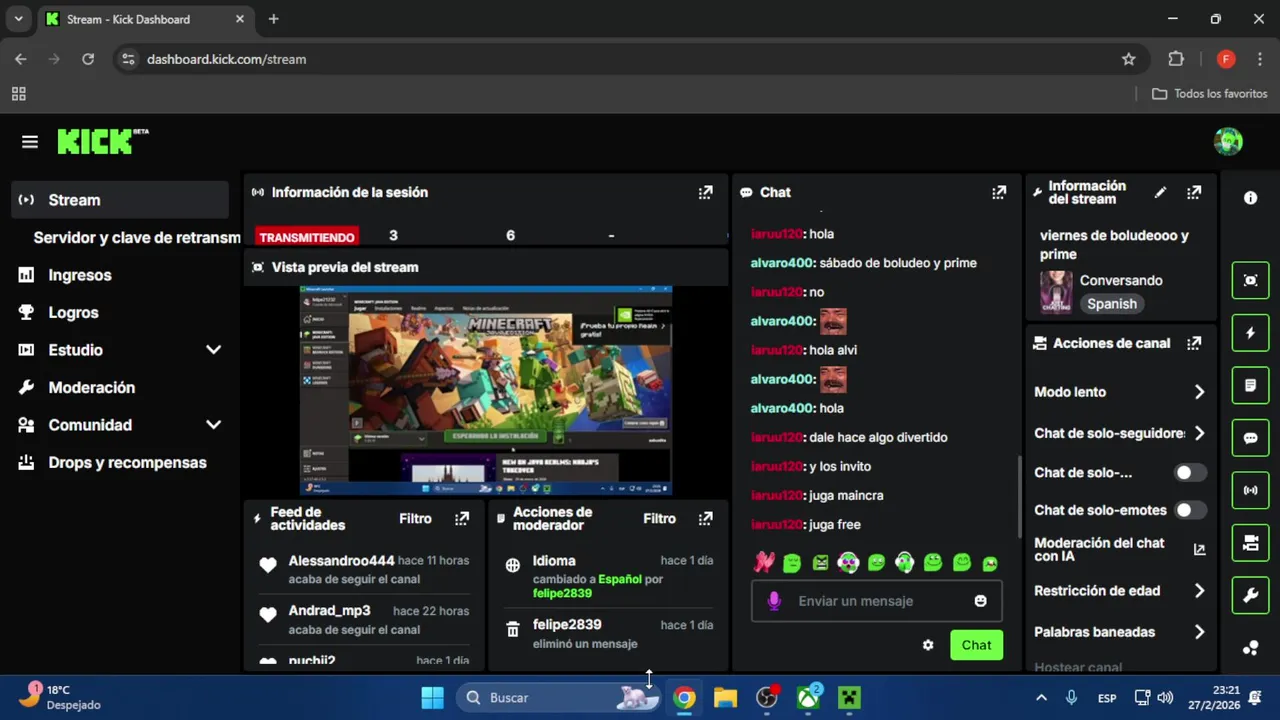
Task: Pop out the Información de la sesión panel
Action: 705,192
